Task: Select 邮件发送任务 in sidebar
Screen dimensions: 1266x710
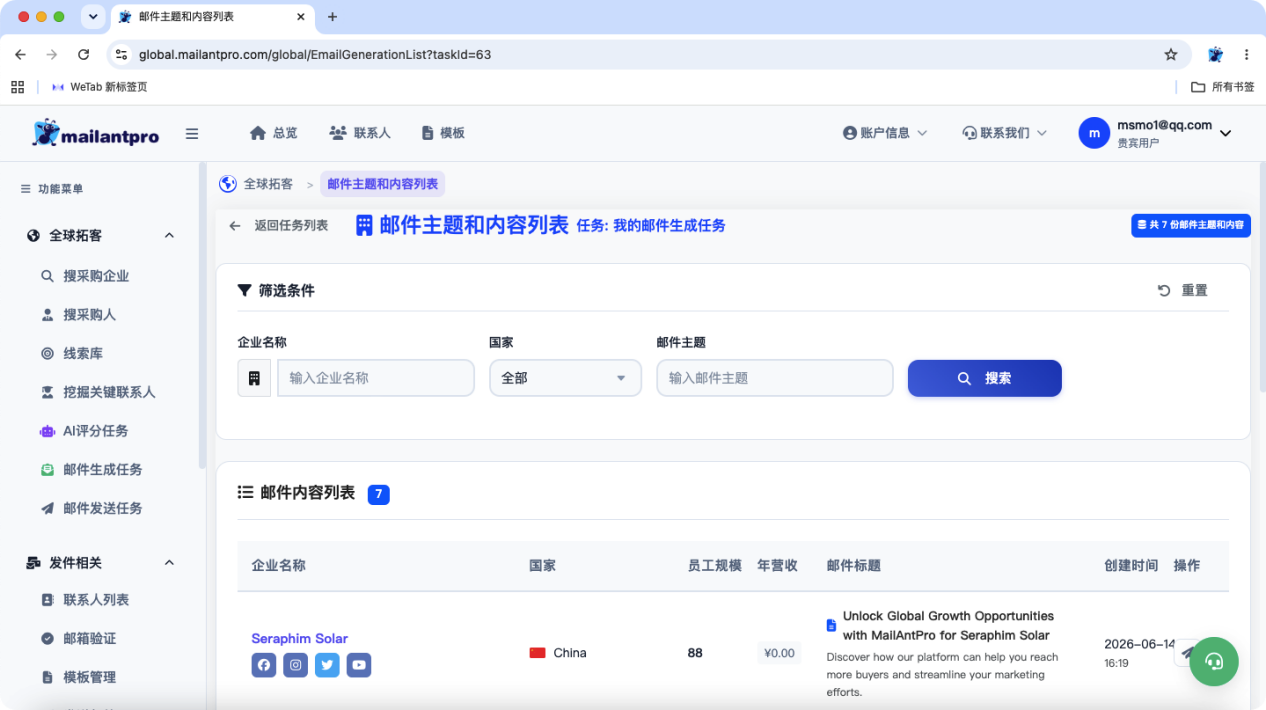Action: [x=102, y=508]
